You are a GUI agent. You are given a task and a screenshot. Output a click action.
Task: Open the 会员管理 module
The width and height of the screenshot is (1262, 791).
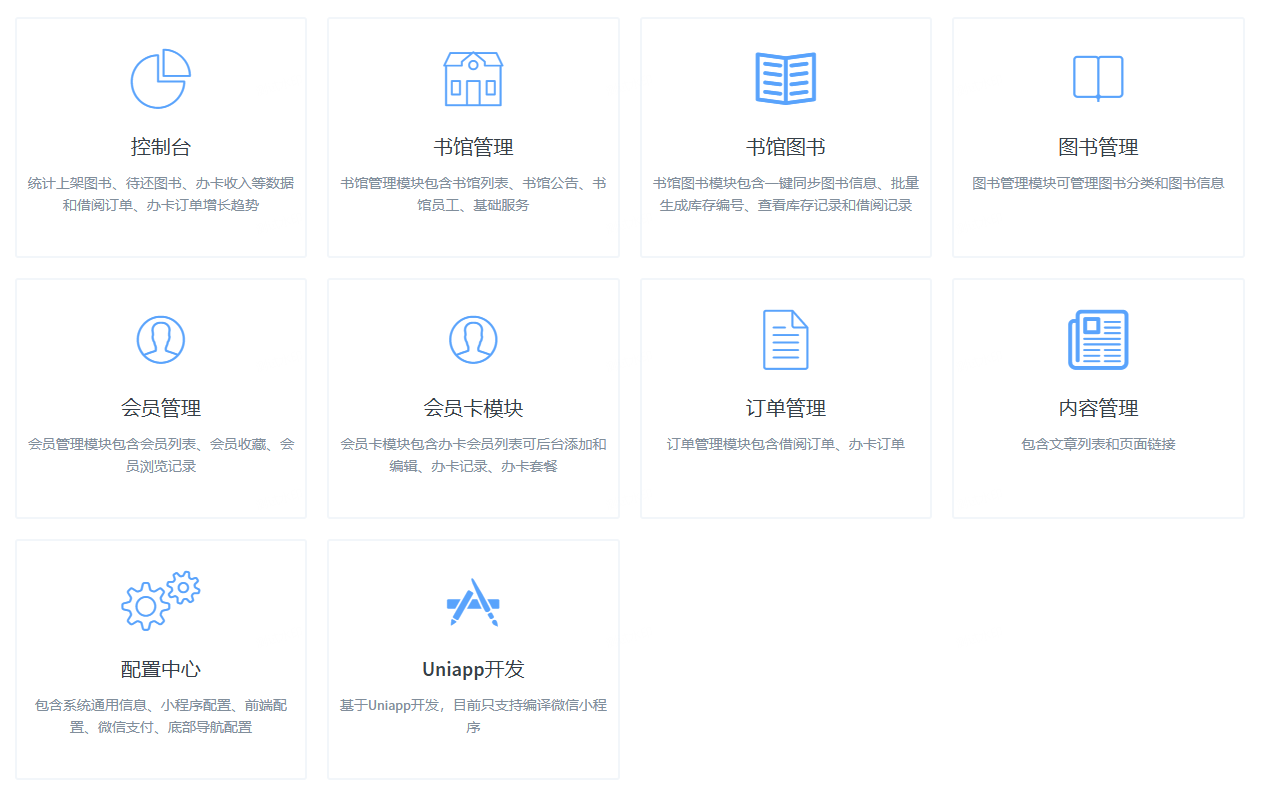[159, 406]
